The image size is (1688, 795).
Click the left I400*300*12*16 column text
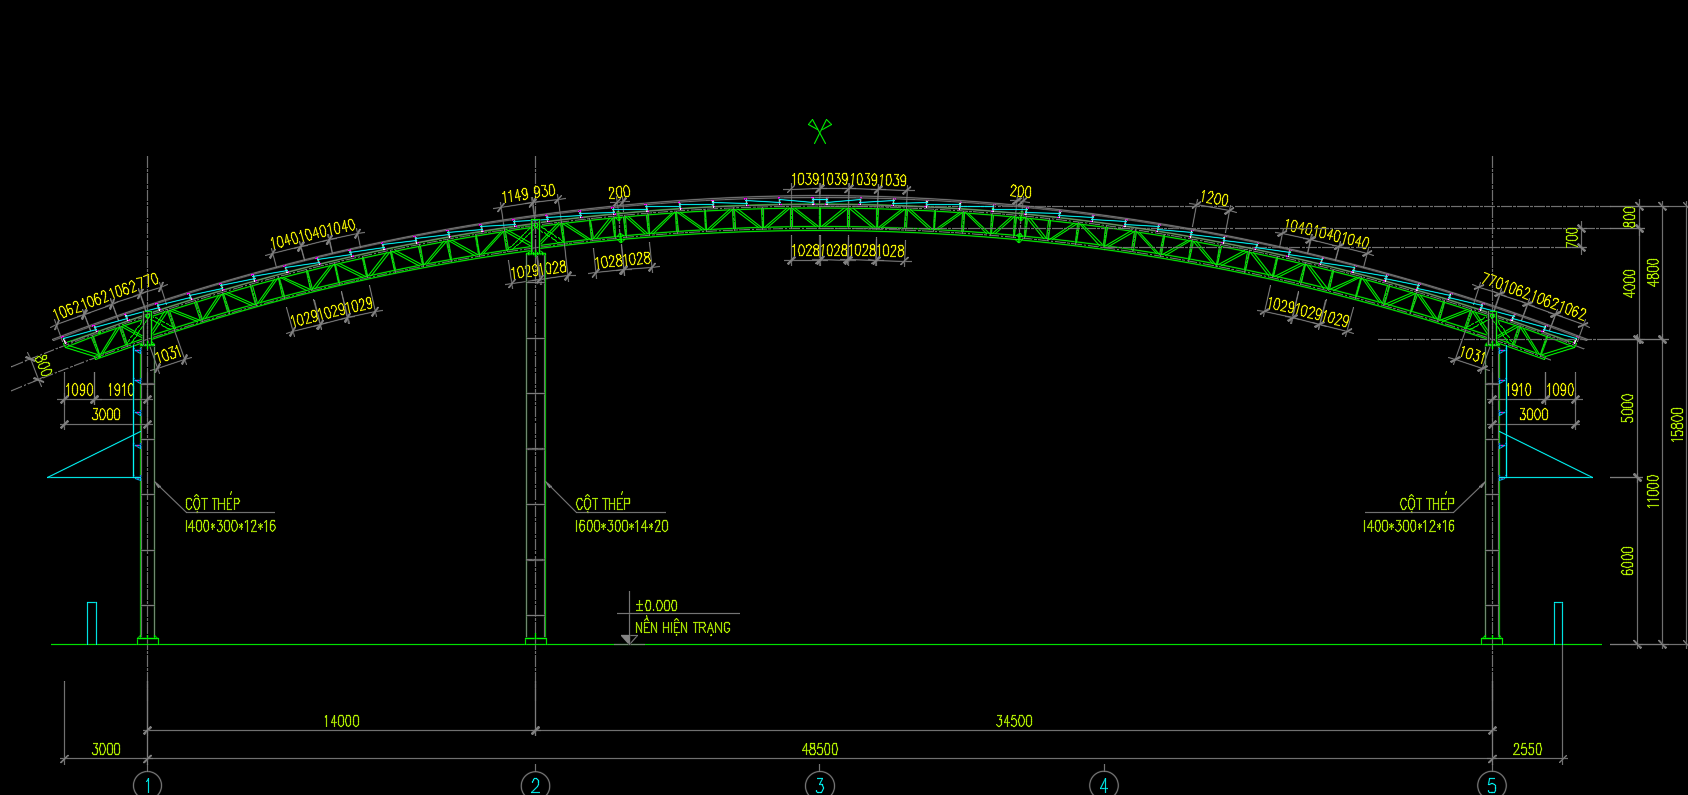tap(230, 526)
